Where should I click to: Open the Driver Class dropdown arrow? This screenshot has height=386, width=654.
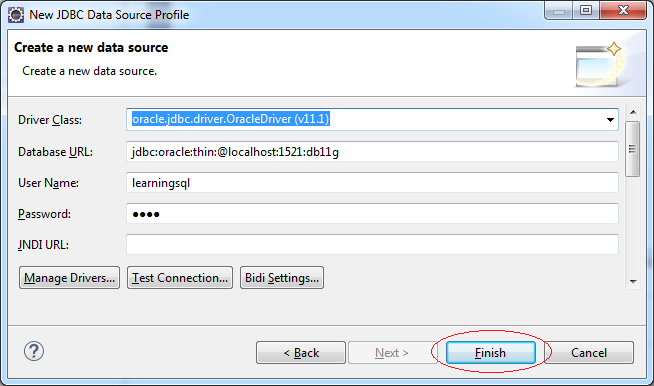pos(610,120)
